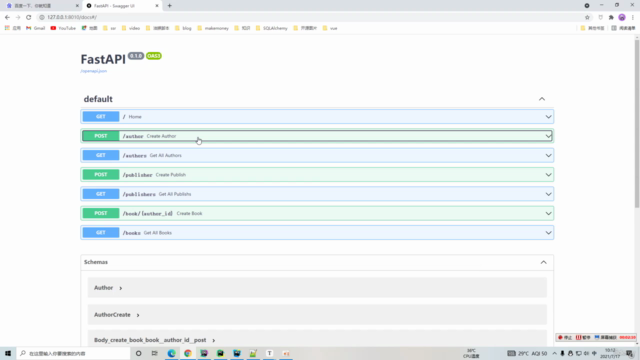
Task: Open the reading list button
Action: (623, 28)
